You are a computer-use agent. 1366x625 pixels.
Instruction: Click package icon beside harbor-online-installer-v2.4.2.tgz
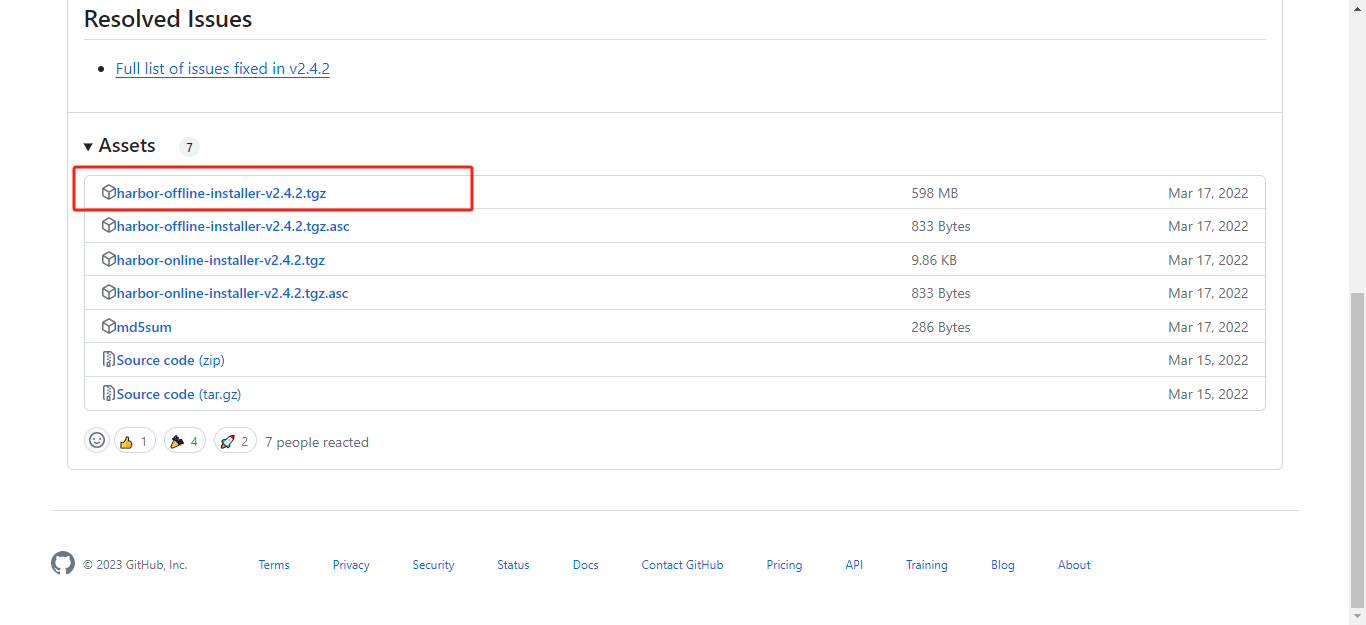click(x=109, y=259)
